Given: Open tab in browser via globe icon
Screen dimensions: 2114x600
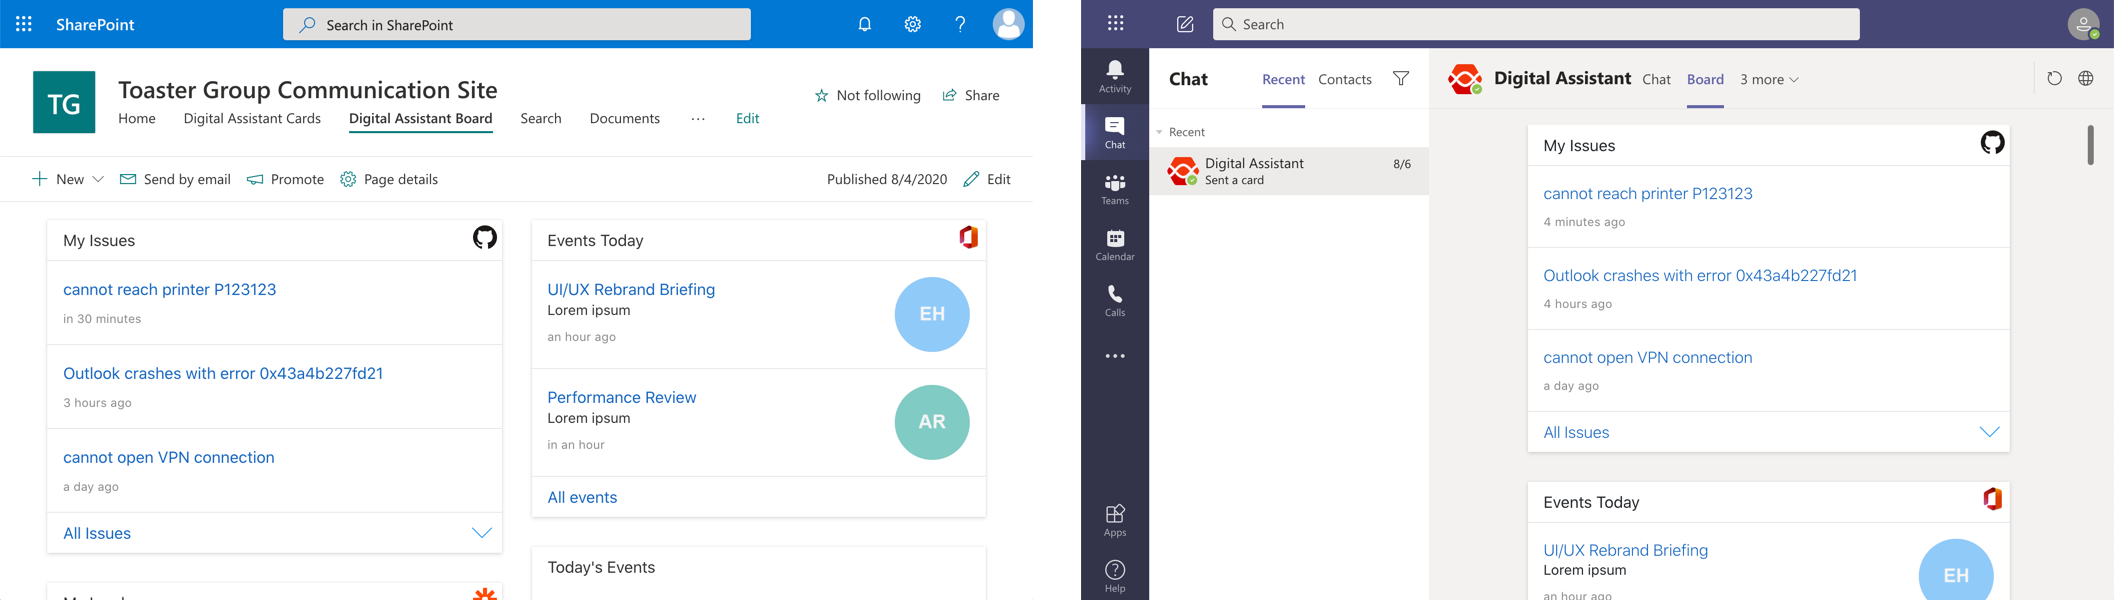Looking at the screenshot, I should click(2086, 78).
